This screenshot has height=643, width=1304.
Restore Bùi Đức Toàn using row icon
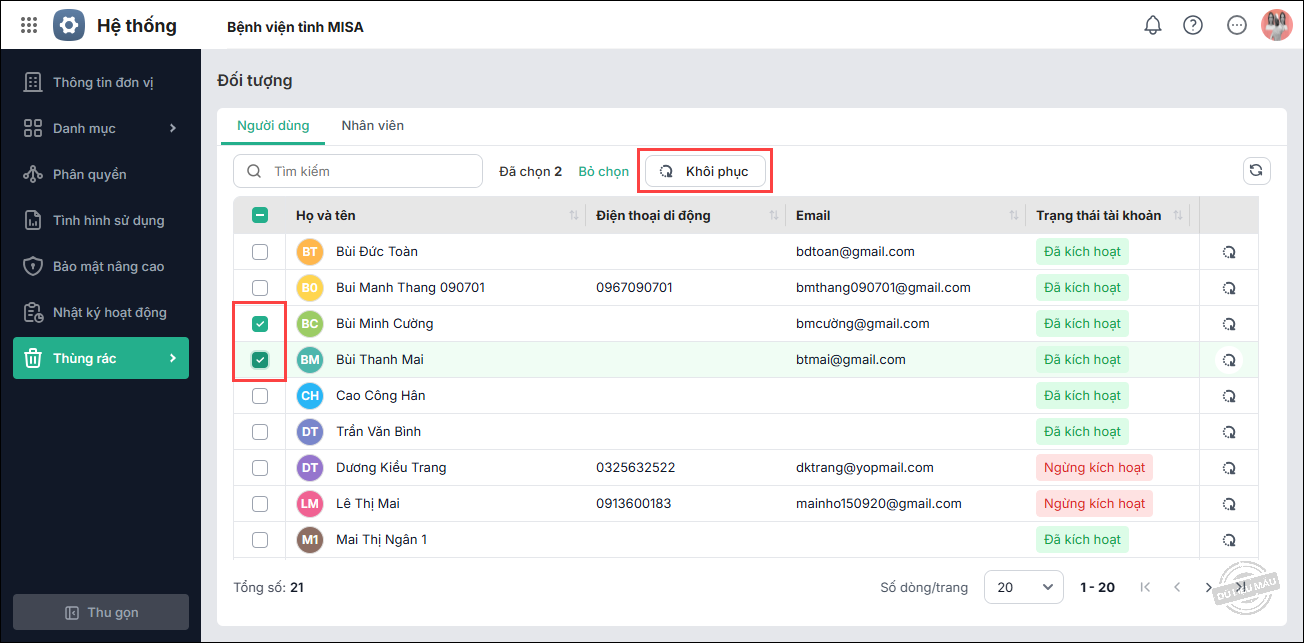click(1229, 252)
